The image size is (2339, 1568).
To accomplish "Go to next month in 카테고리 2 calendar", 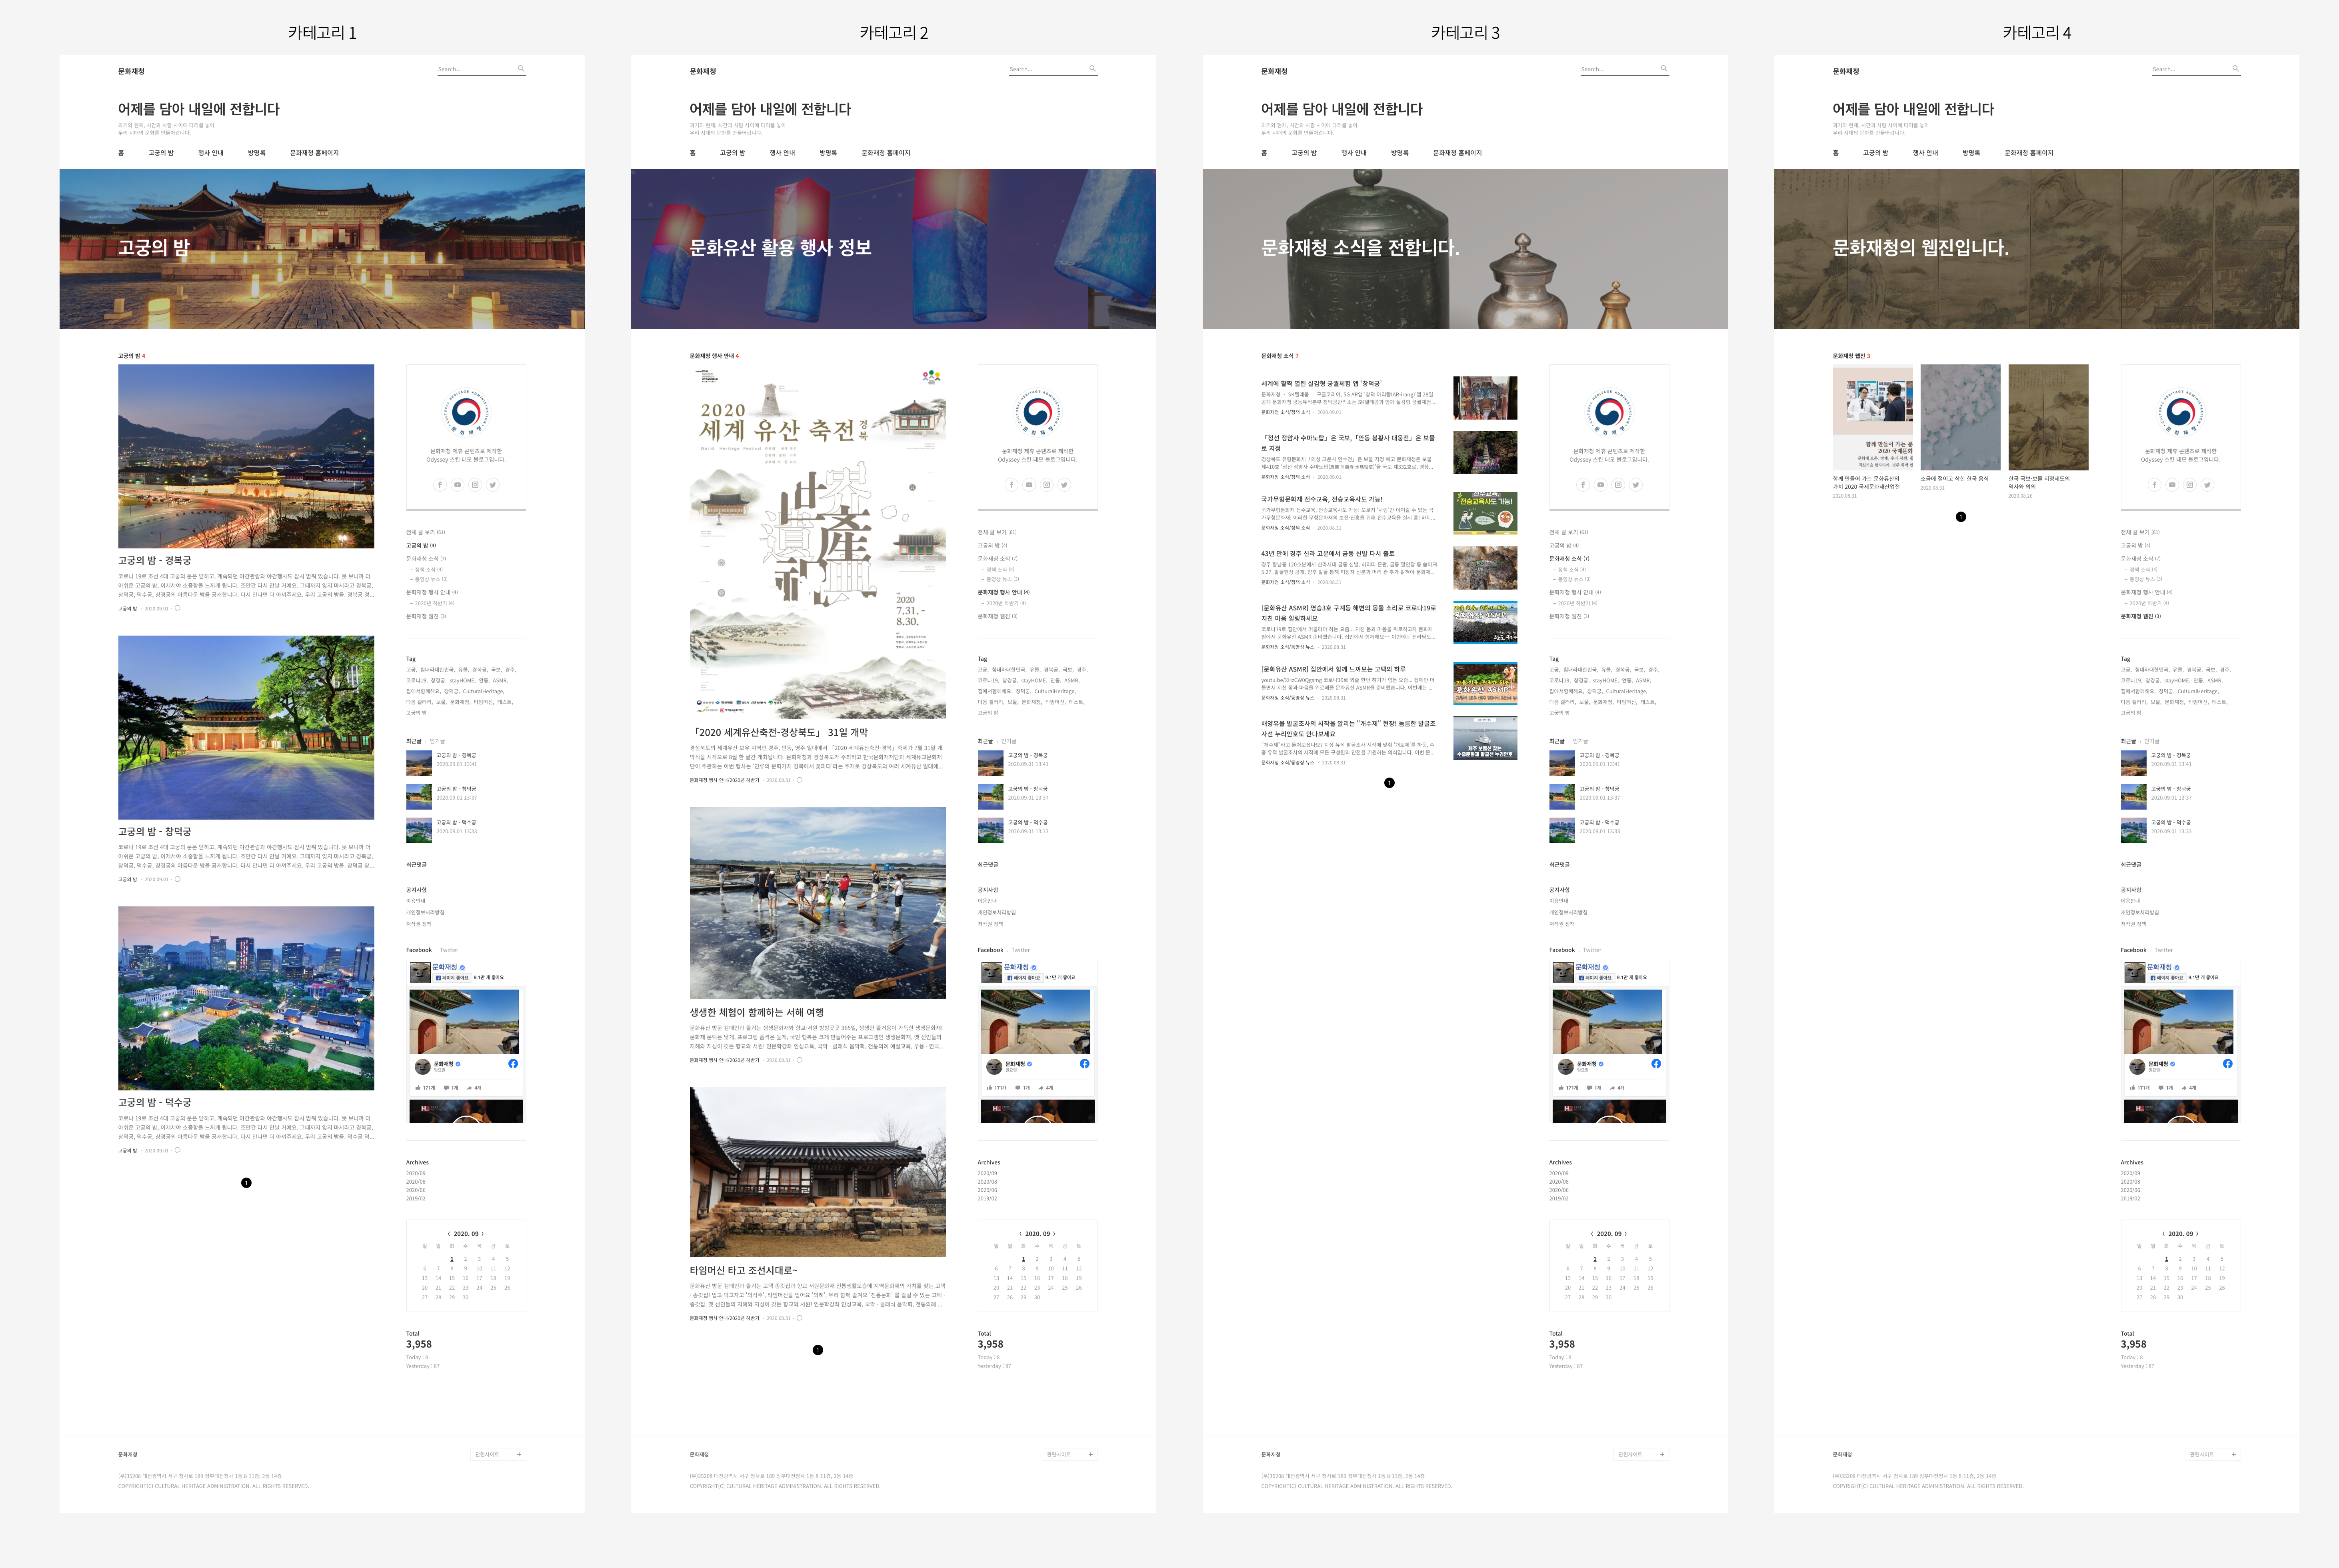I will [x=1054, y=1234].
